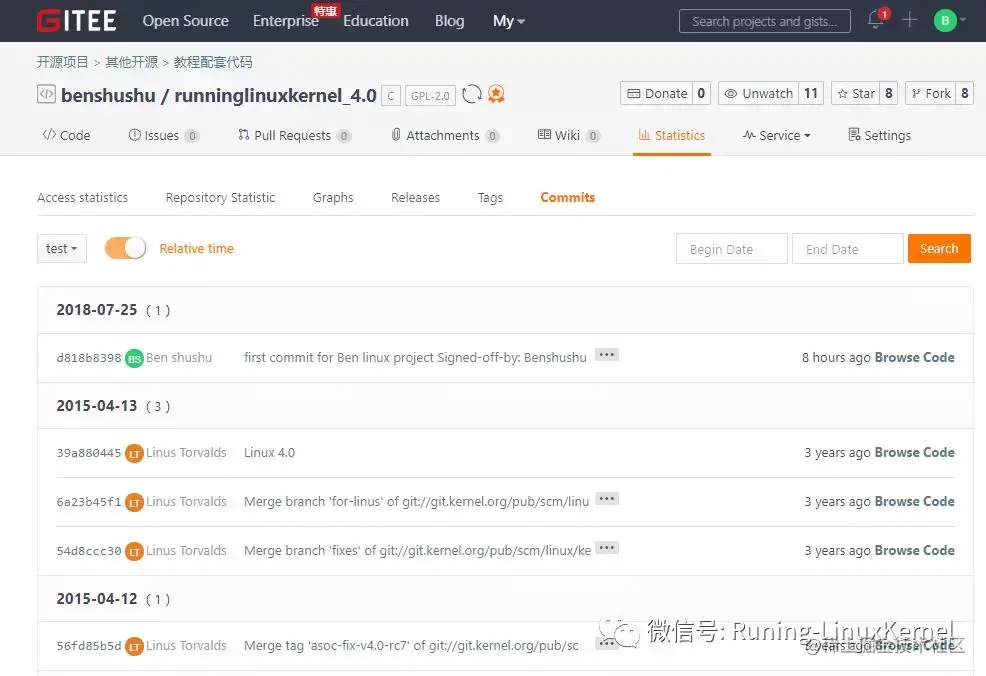Click the 其他开源 breadcrumb
Image resolution: width=986 pixels, height=676 pixels.
point(131,62)
